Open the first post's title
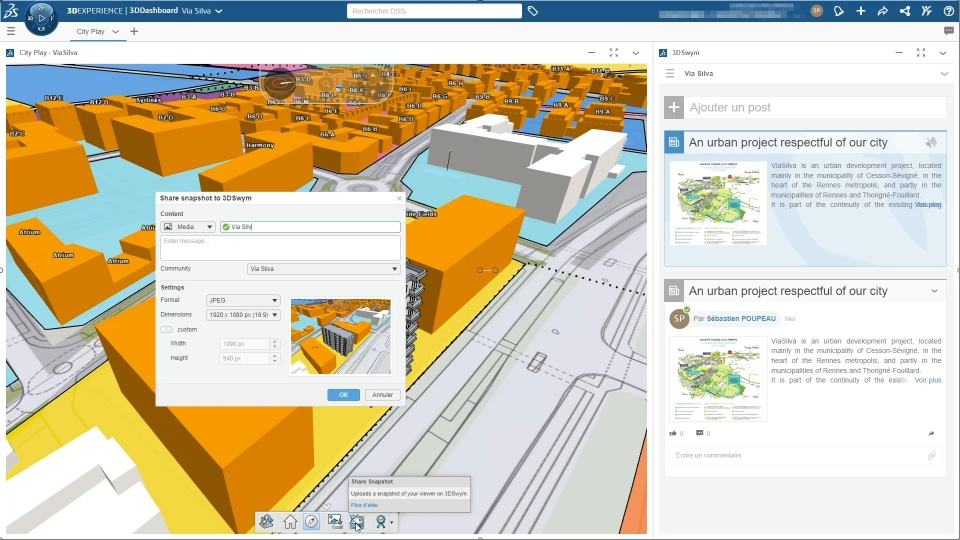 (x=788, y=143)
